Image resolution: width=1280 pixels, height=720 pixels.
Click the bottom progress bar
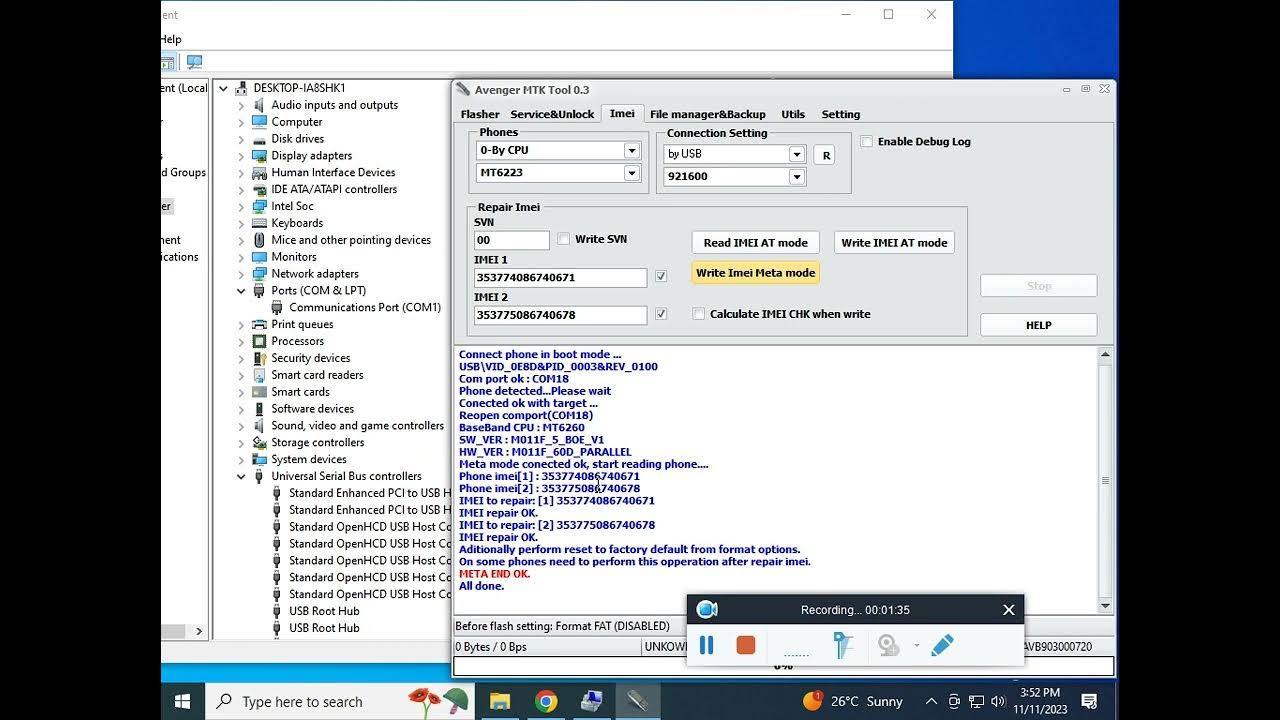point(783,666)
